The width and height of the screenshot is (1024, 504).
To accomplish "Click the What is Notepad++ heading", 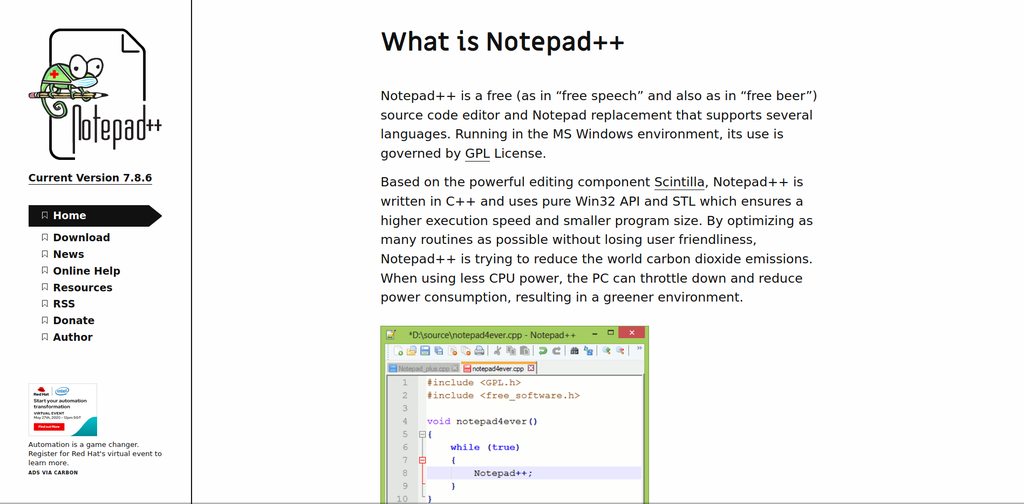I will (x=502, y=42).
